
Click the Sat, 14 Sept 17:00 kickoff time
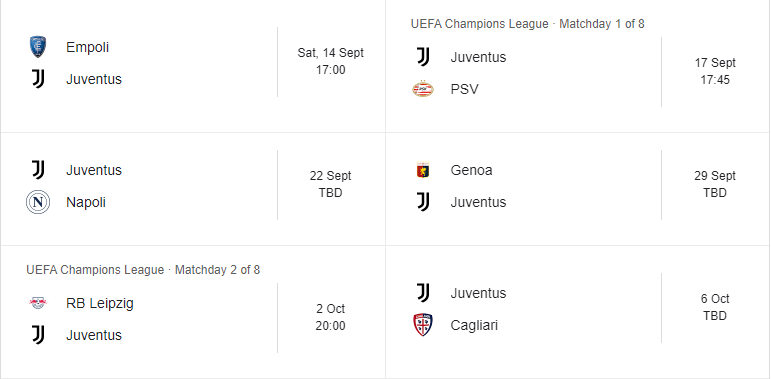(330, 61)
